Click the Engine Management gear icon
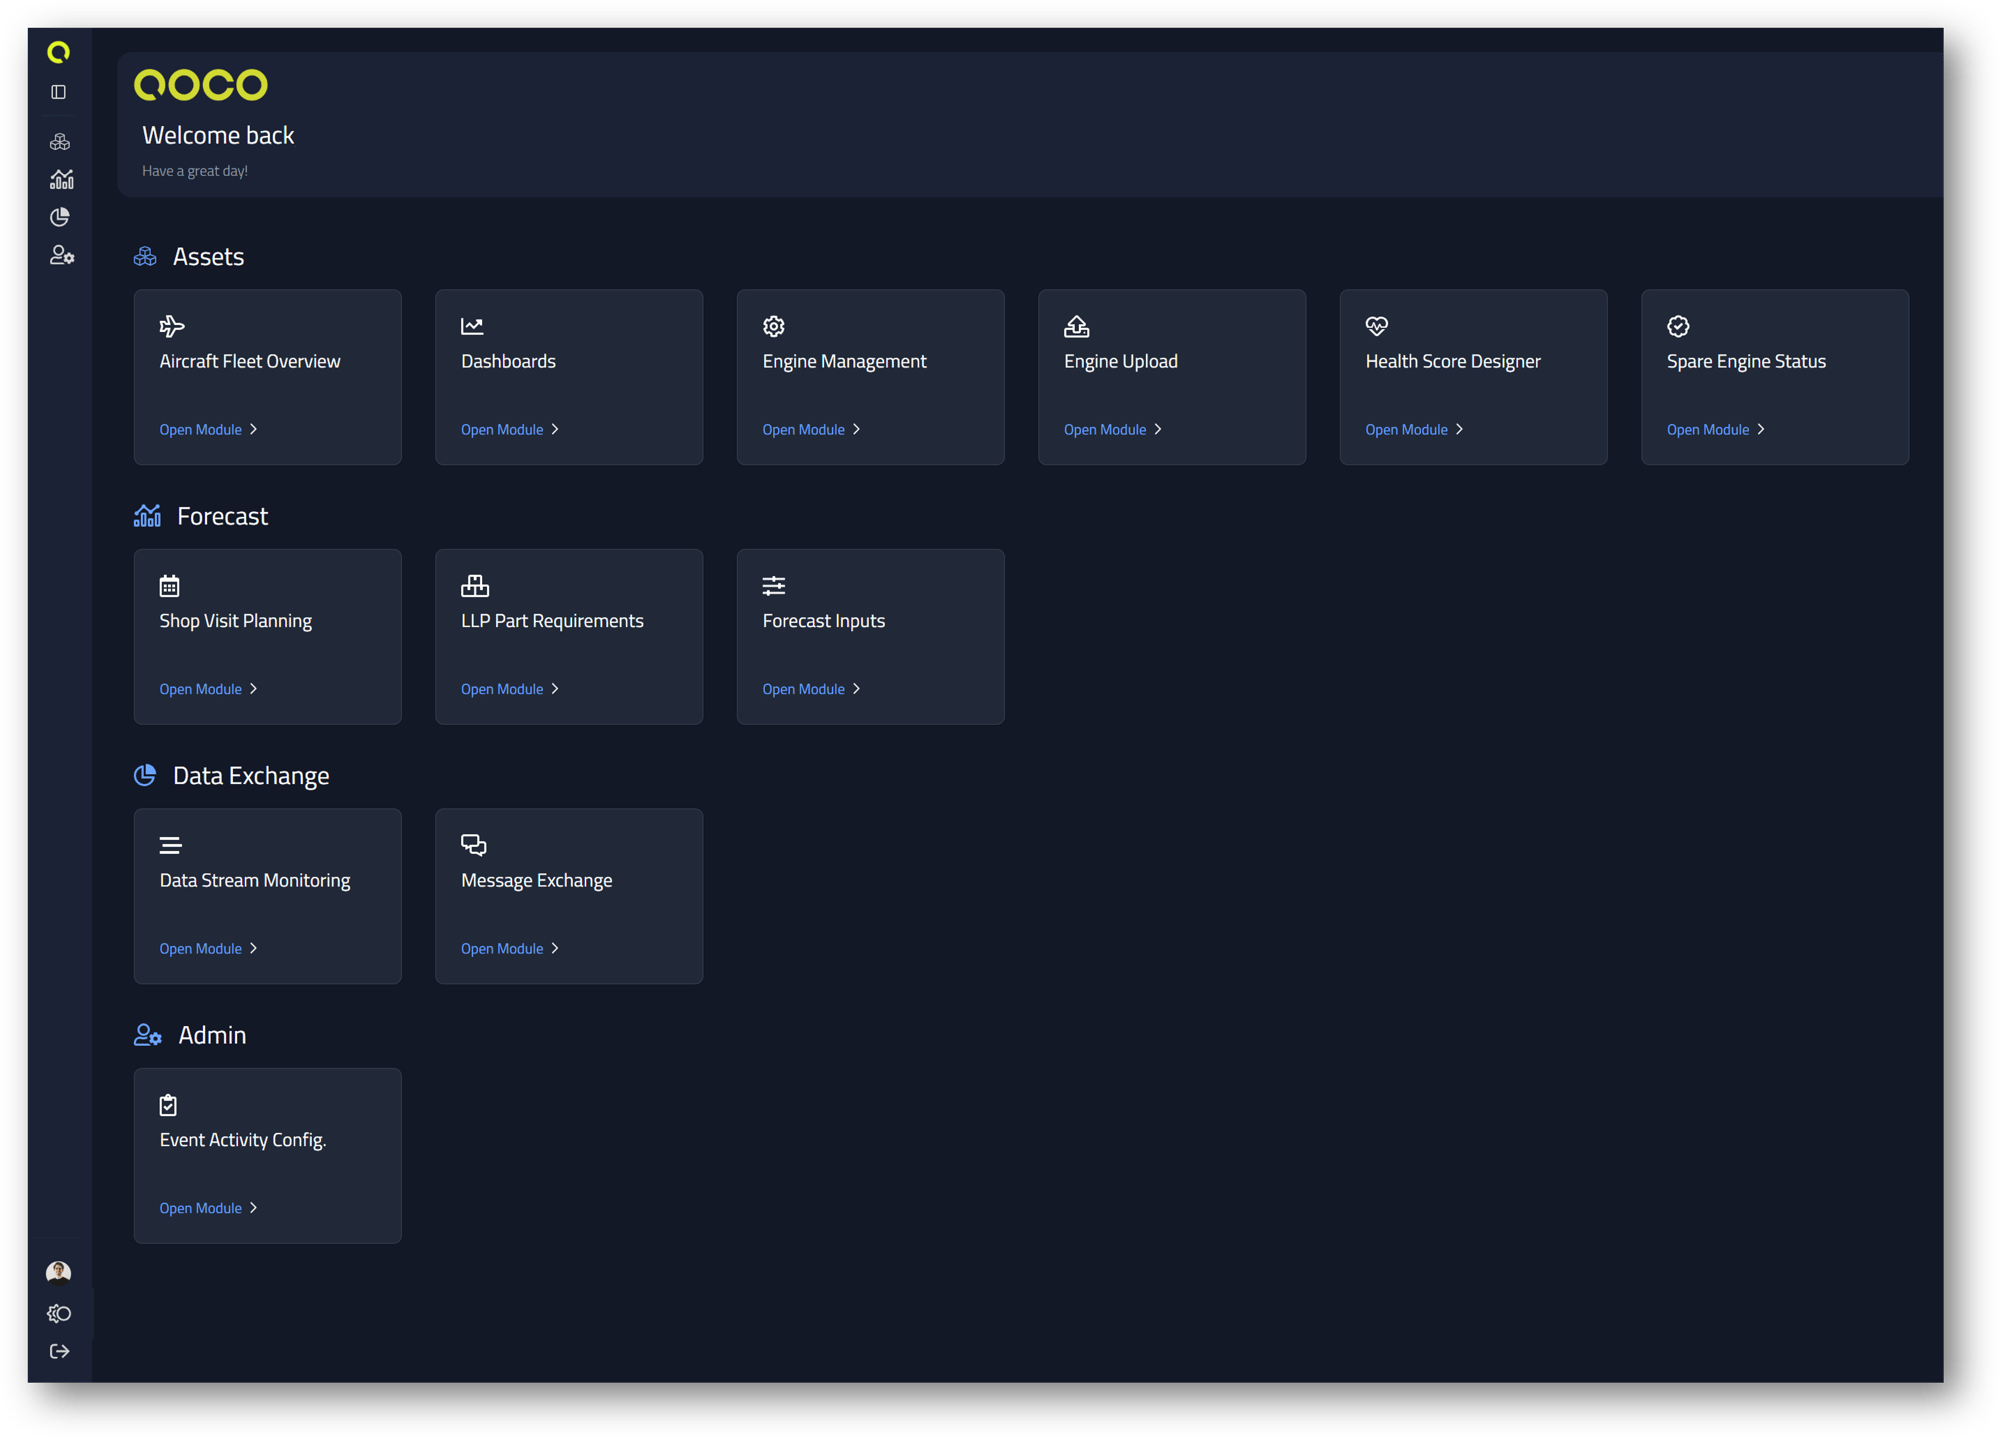 773,326
